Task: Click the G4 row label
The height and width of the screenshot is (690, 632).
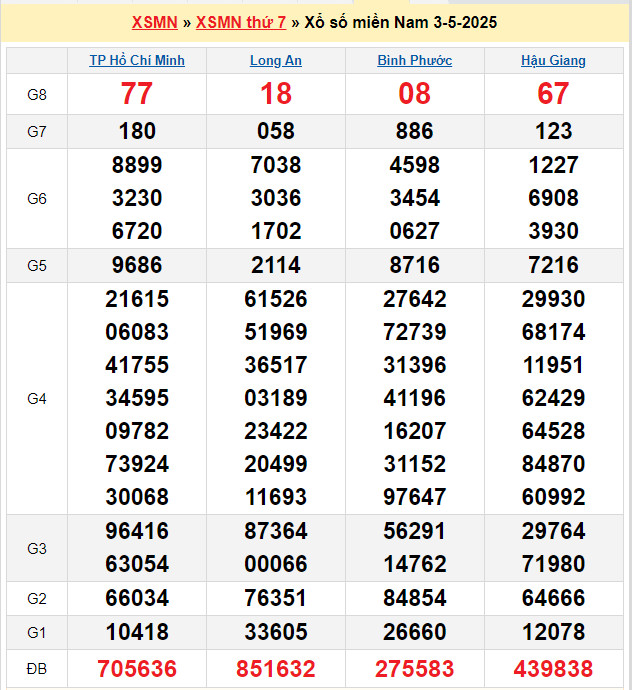Action: [x=37, y=398]
